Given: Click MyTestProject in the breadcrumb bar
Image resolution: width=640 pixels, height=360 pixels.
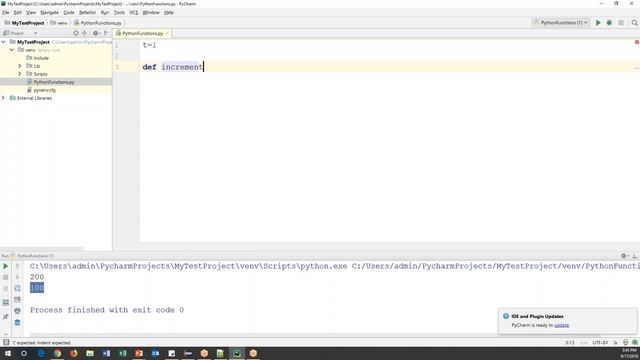Looking at the screenshot, I should point(24,23).
